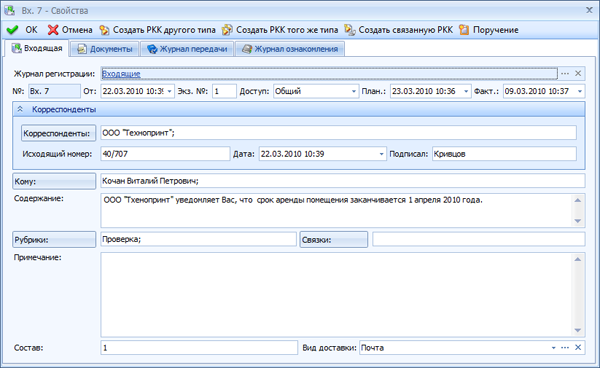Browse Журнал регистрации with ellipsis button

(x=565, y=73)
